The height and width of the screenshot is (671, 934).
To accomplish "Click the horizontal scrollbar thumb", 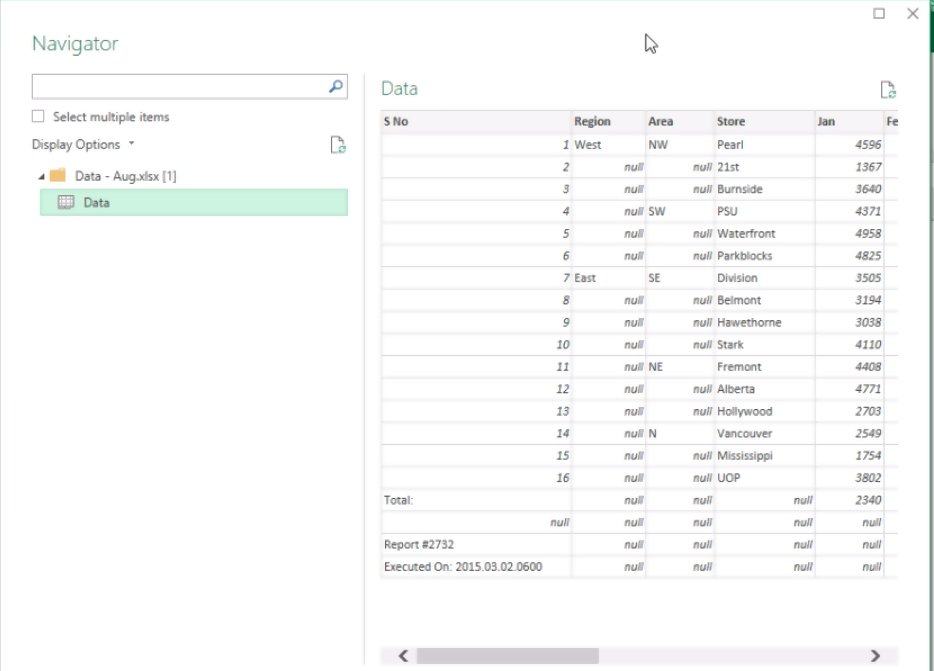I will click(x=508, y=656).
